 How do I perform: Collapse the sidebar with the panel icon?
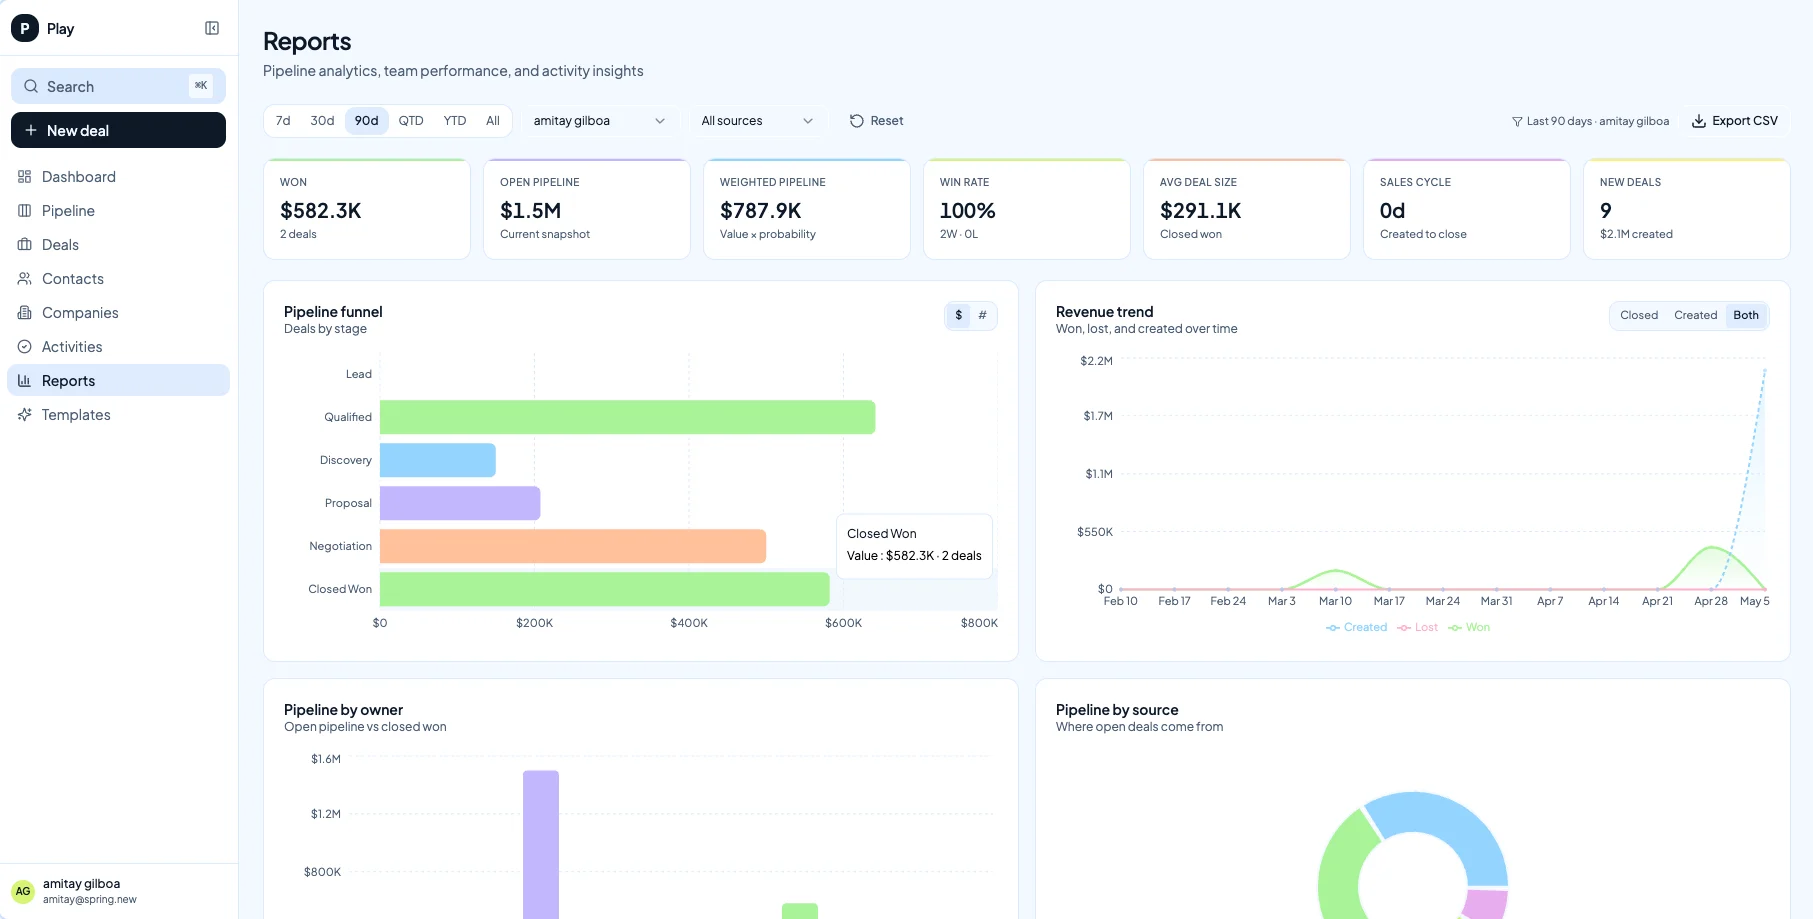(x=212, y=28)
